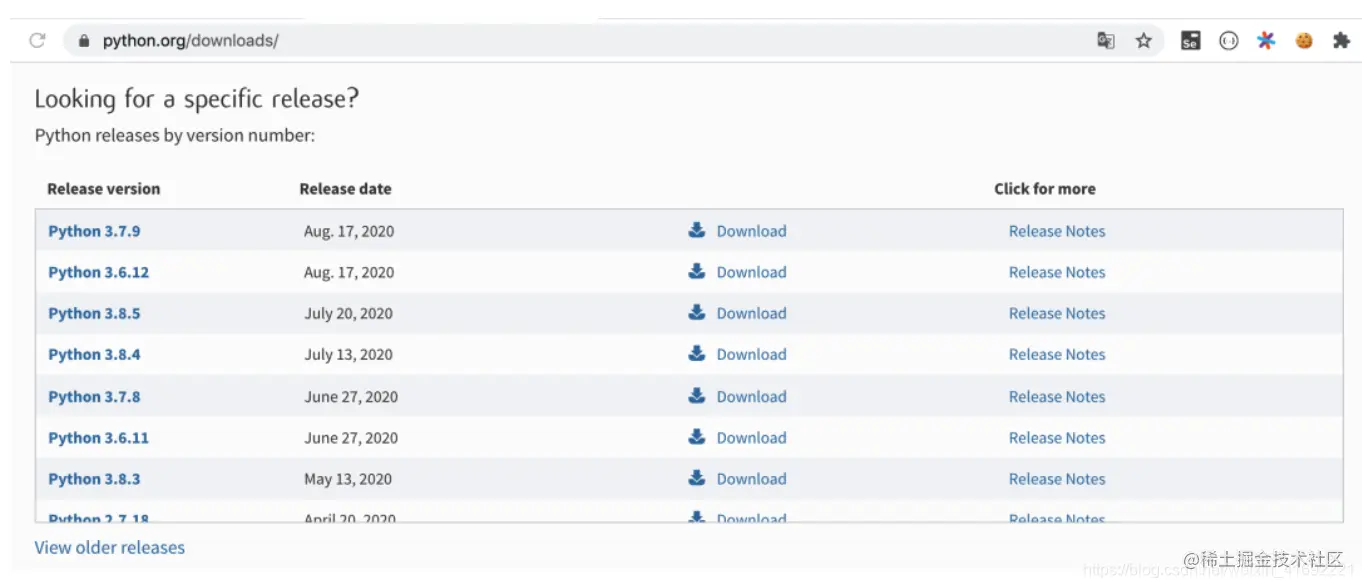Viewport: 1362px width, 588px height.
Task: Open the Python 3.7.8 release page
Action: pos(94,397)
